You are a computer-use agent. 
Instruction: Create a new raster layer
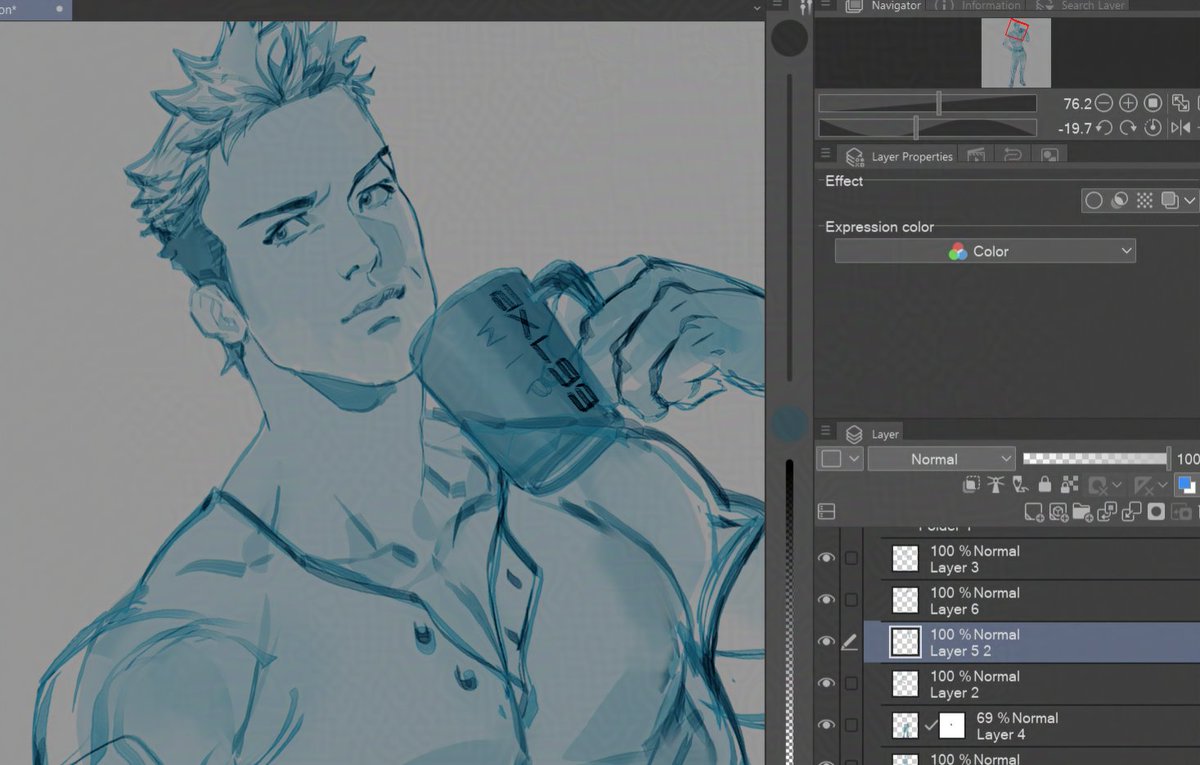click(1034, 512)
